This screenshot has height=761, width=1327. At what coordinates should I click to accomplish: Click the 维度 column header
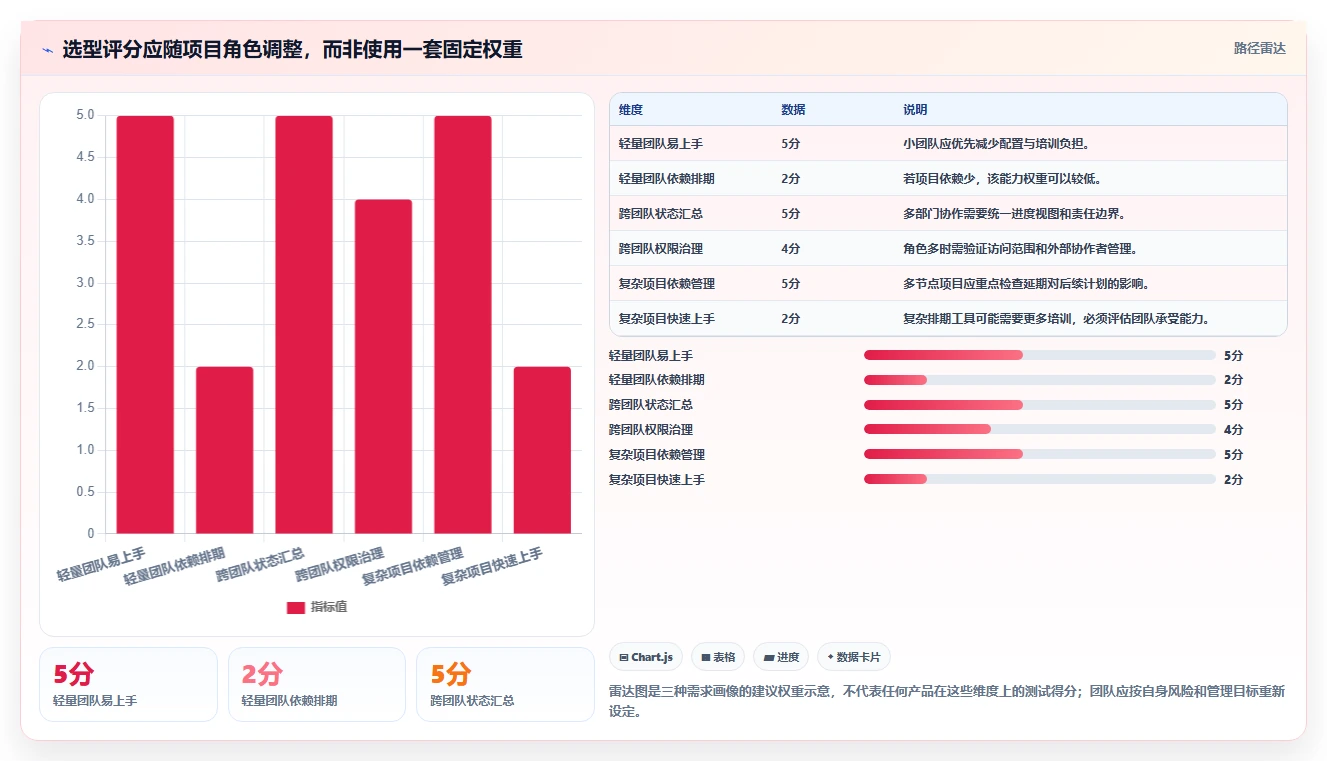tap(631, 109)
